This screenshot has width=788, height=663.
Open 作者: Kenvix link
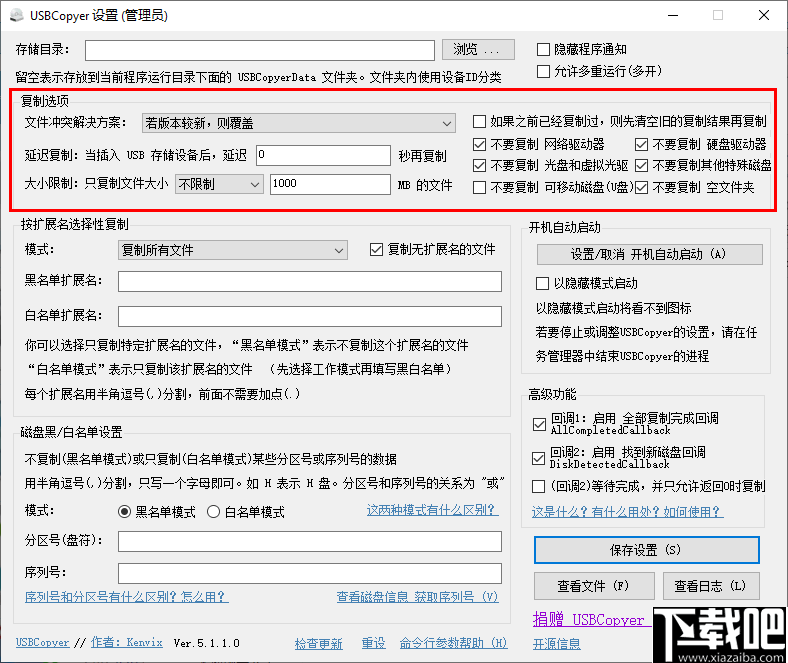pos(127,643)
